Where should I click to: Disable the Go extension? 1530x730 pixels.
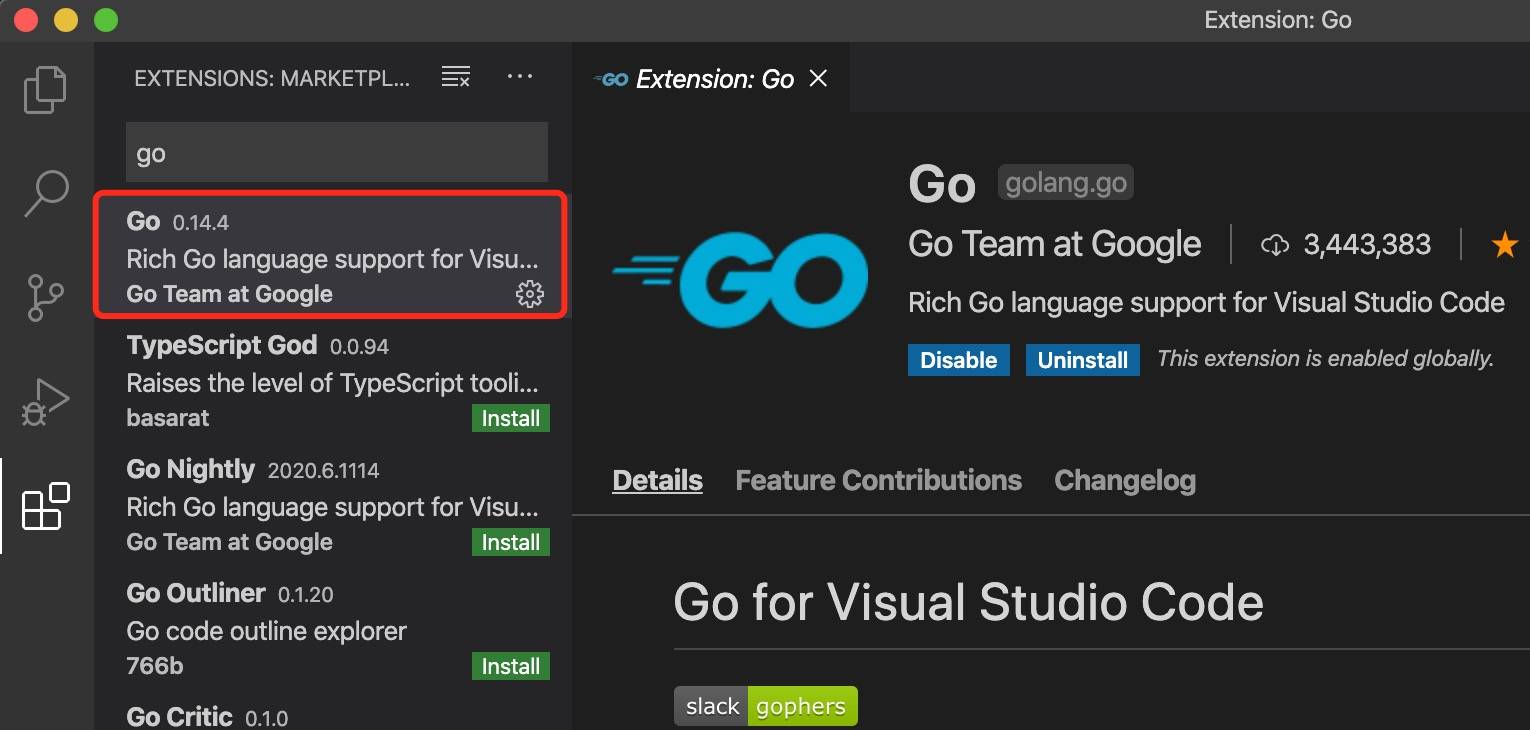tap(958, 360)
